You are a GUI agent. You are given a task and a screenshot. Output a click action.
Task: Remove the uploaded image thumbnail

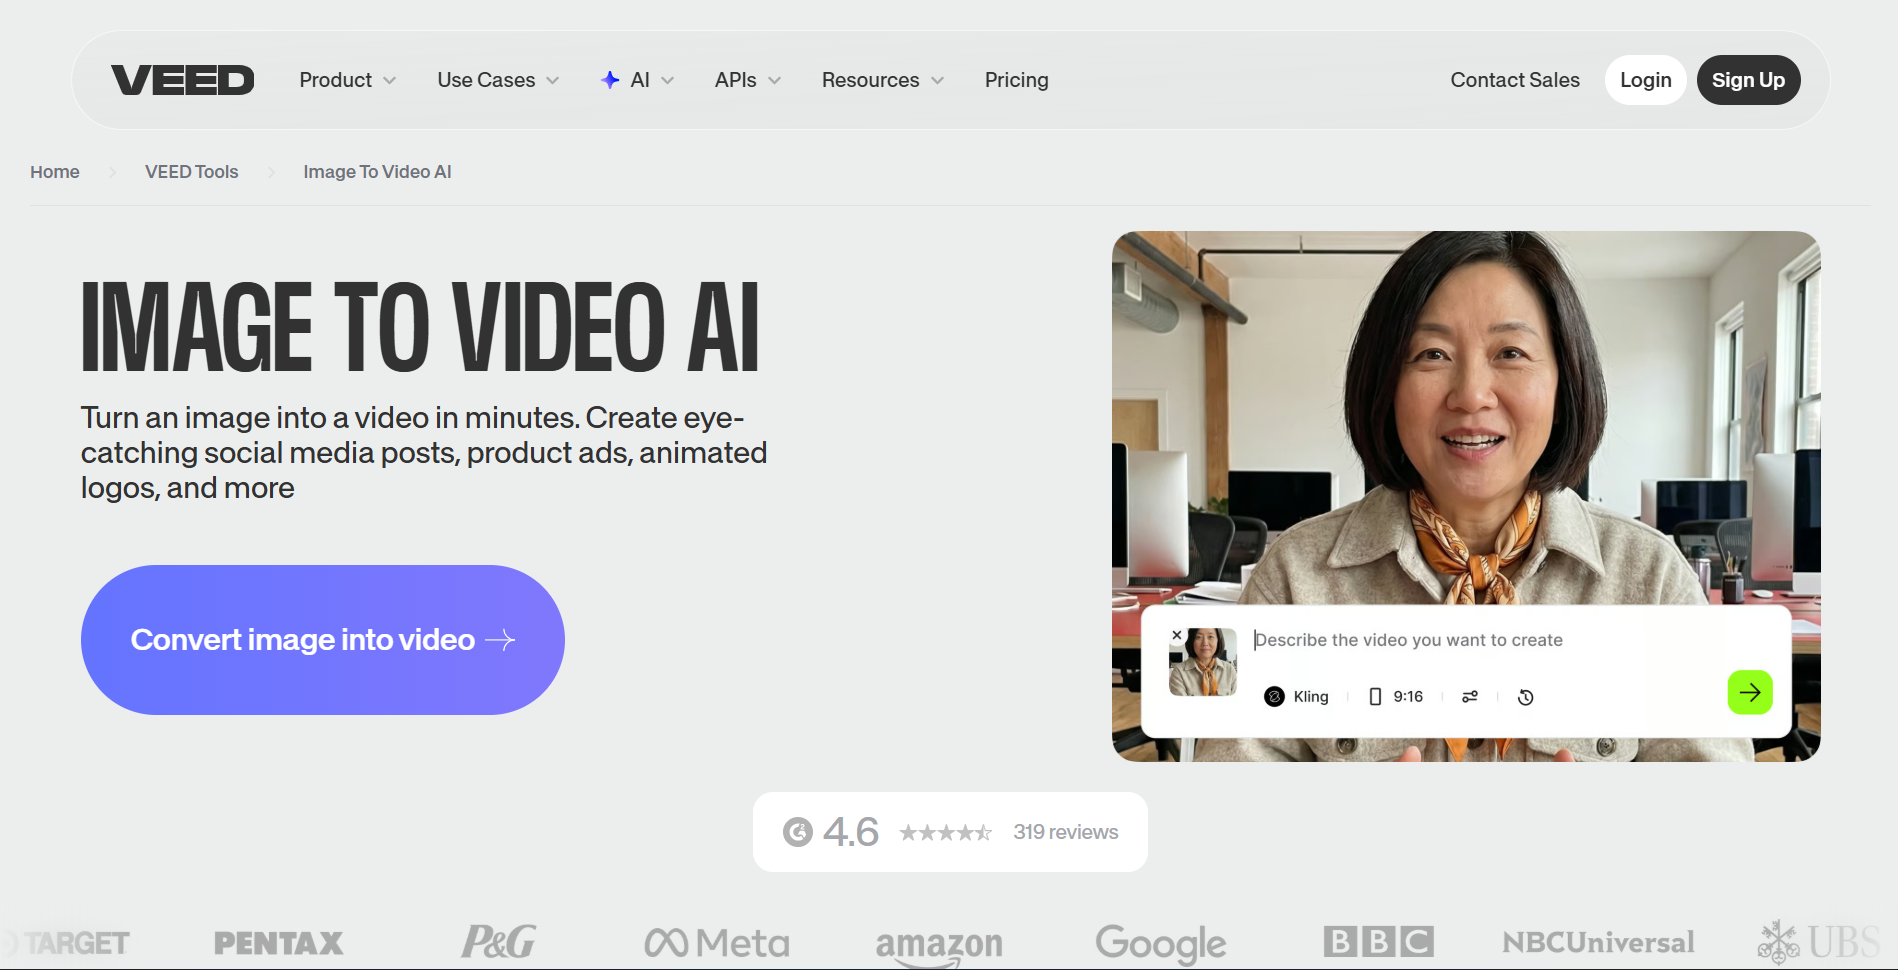[1177, 635]
